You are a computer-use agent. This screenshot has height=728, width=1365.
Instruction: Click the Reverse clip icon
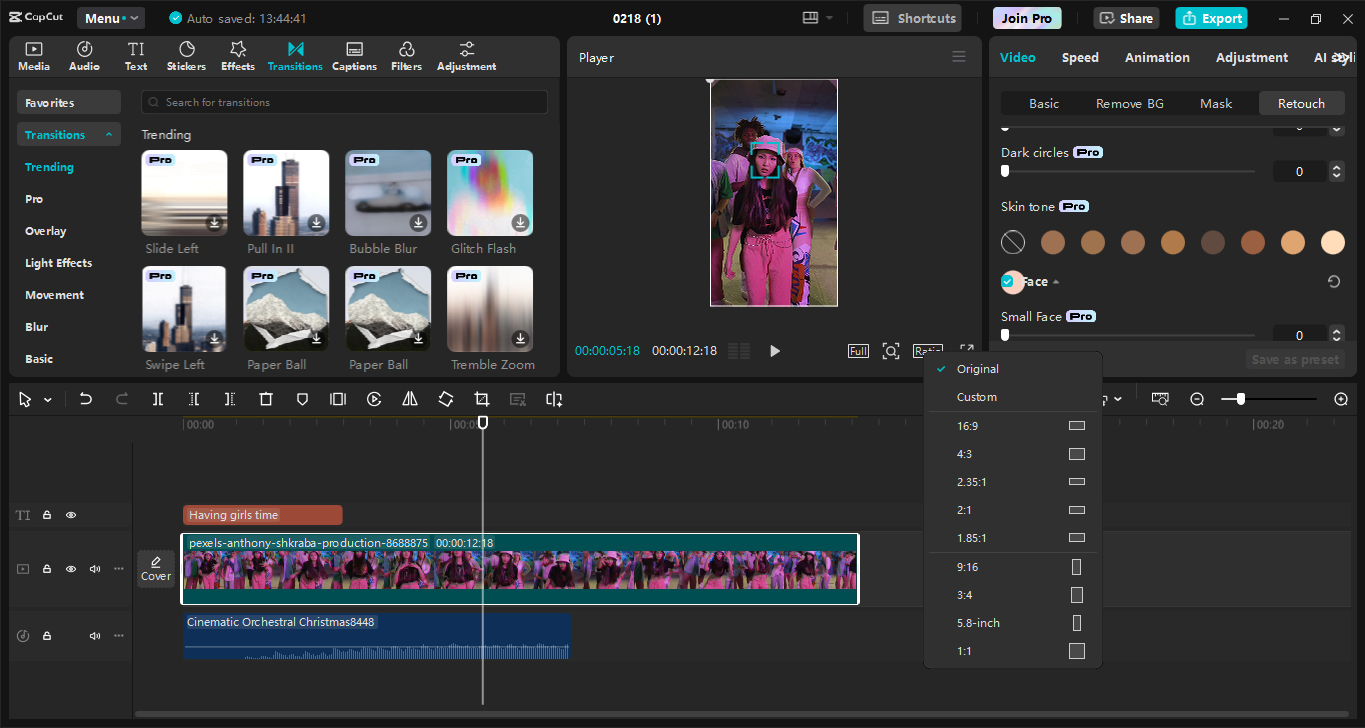373,399
